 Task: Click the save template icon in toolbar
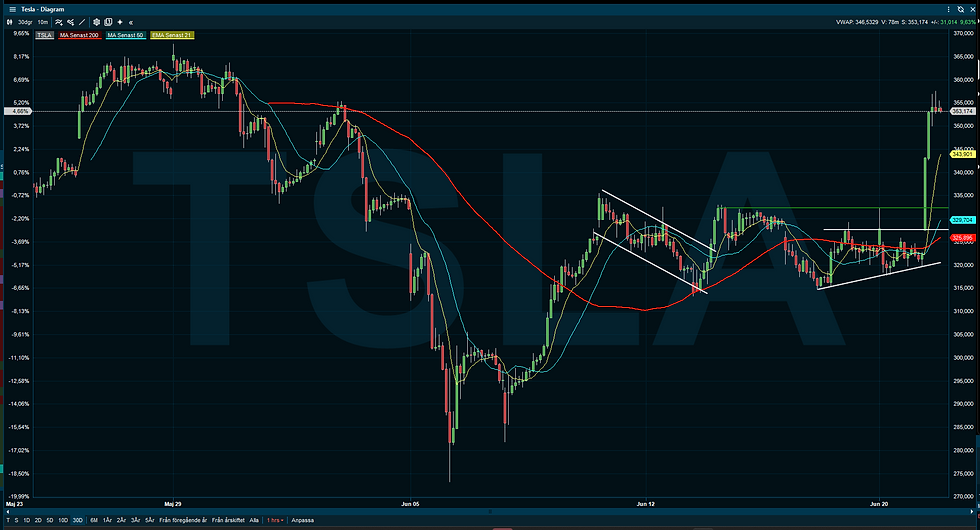click(108, 22)
